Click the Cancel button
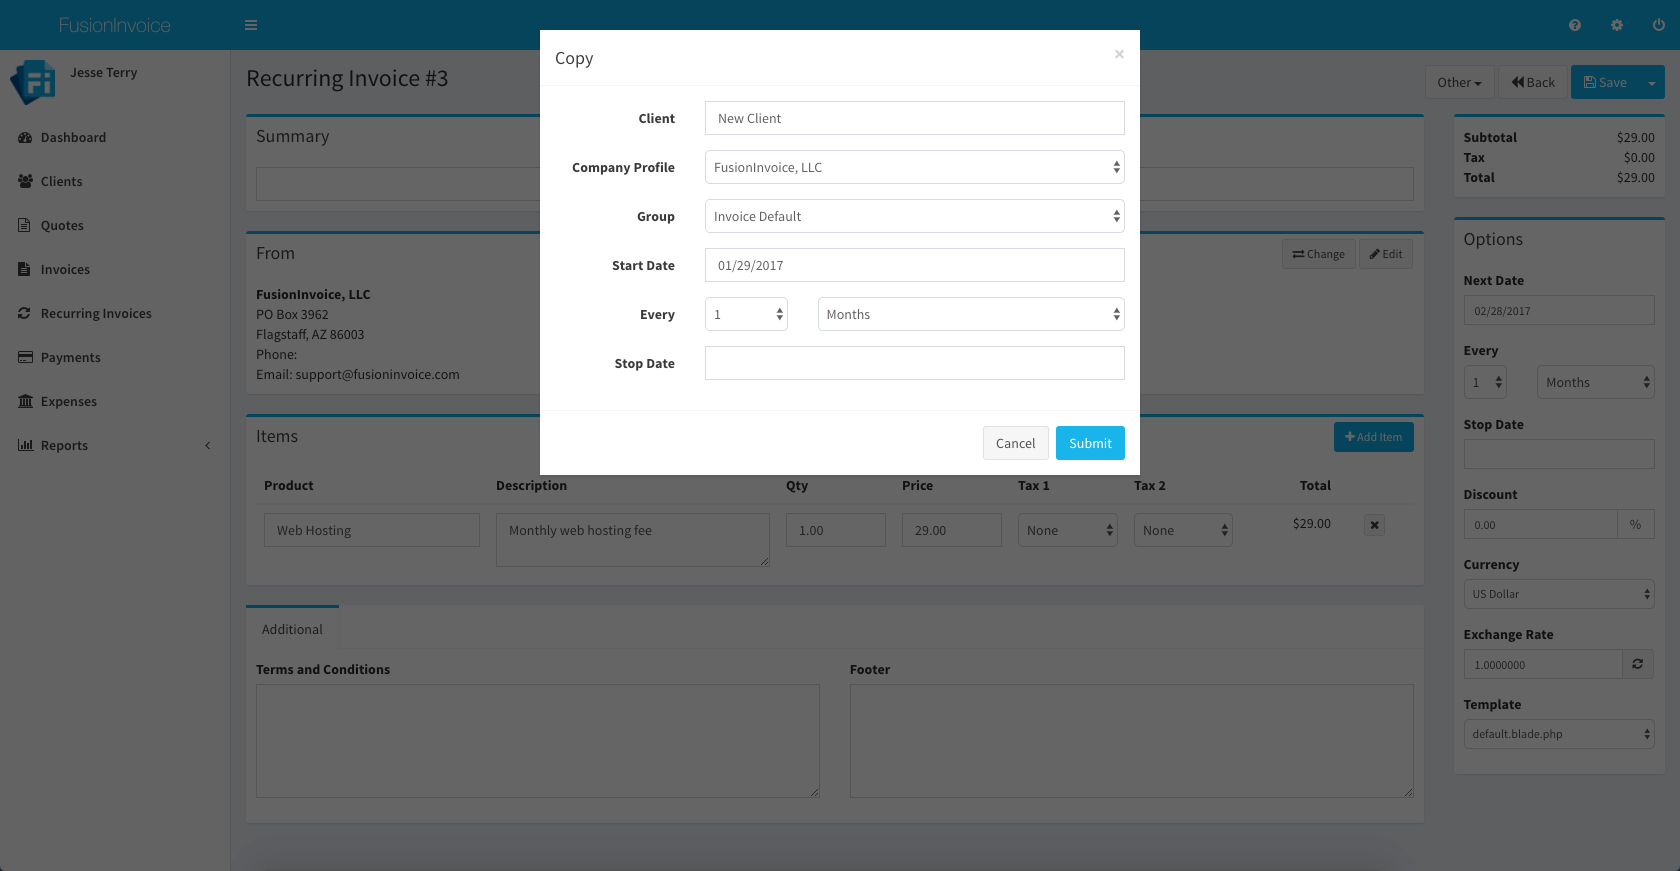Viewport: 1680px width, 871px height. click(x=1015, y=443)
